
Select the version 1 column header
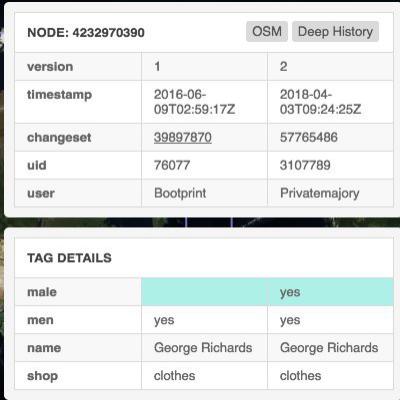(x=204, y=67)
